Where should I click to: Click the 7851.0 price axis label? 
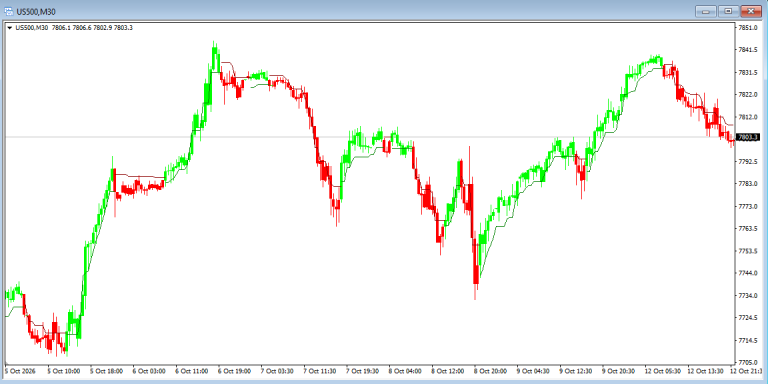748,27
